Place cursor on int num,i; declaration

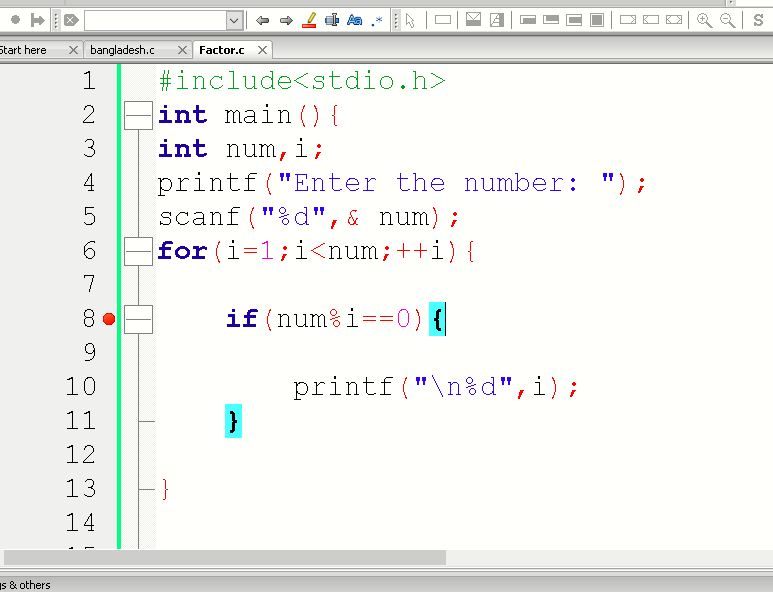(241, 149)
